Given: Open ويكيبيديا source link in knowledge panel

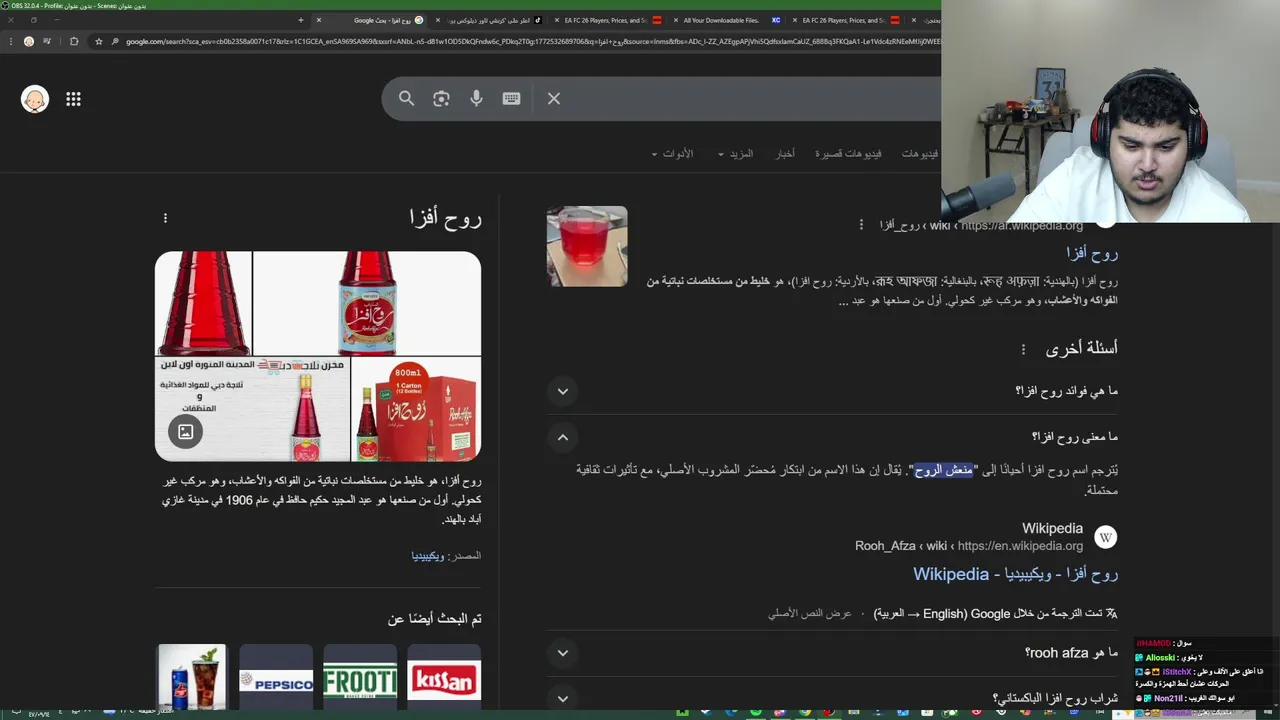Looking at the screenshot, I should point(428,555).
